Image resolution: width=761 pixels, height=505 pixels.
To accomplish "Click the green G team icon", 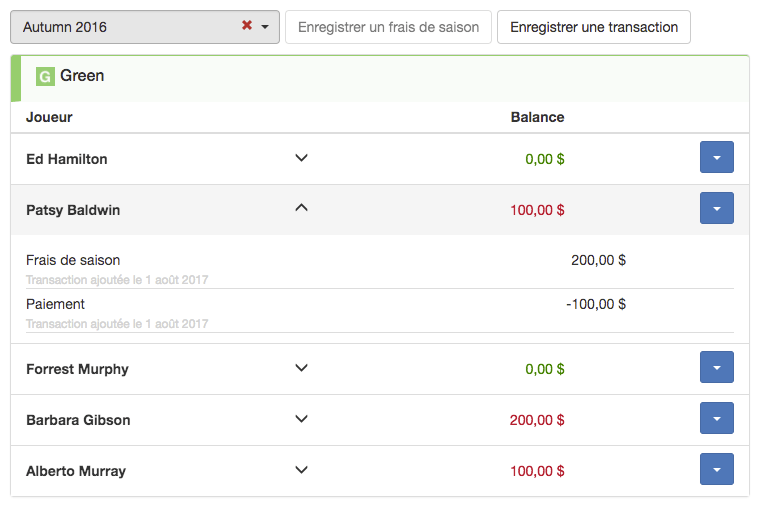I will click(45, 76).
